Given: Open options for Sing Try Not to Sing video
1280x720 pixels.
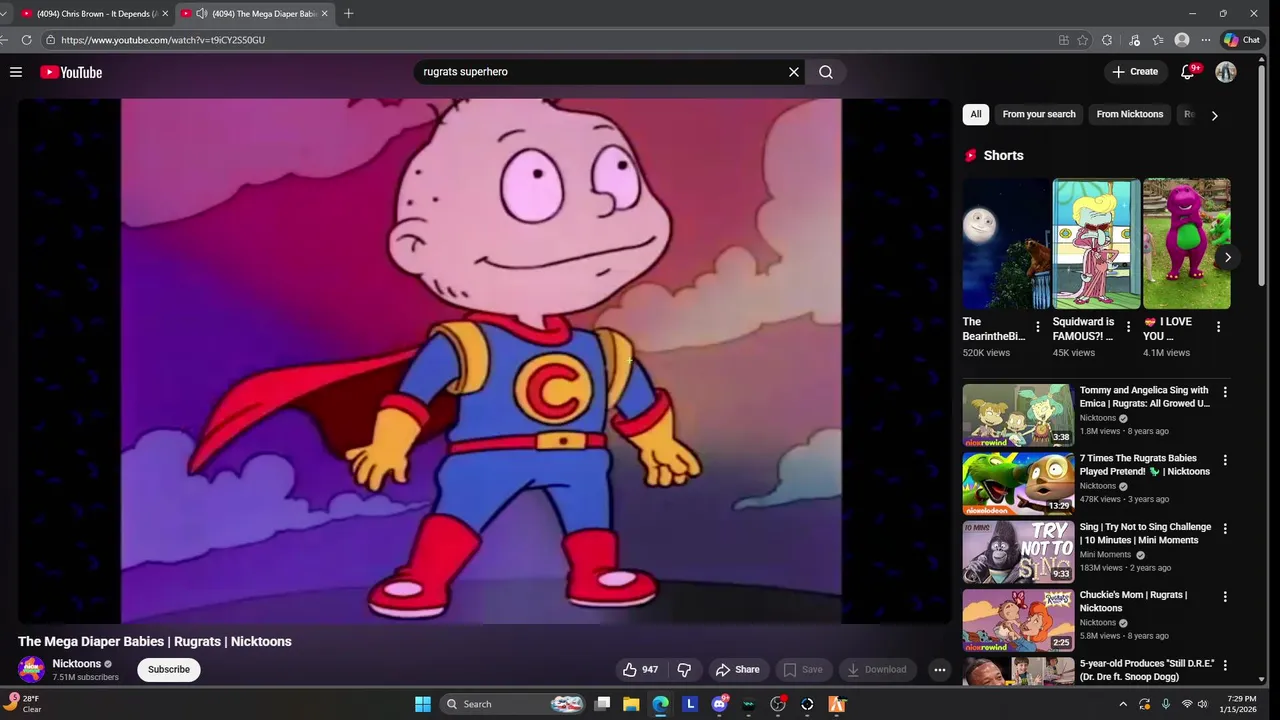Looking at the screenshot, I should click(1225, 528).
